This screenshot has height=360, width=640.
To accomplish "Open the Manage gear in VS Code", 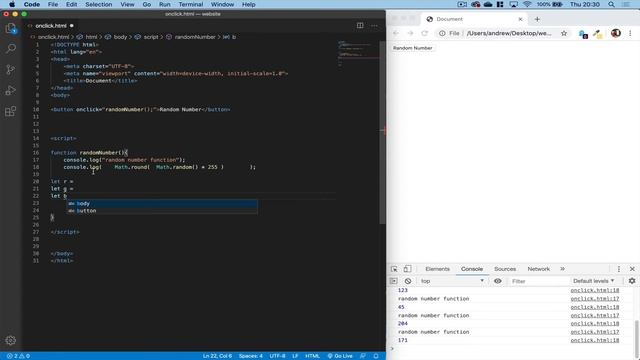I will click(x=11, y=340).
